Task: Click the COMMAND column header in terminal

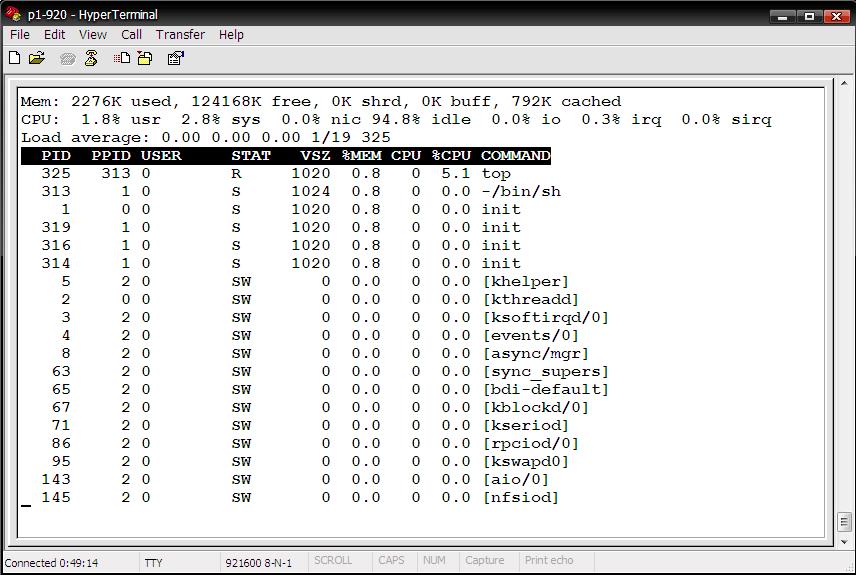Action: pyautogui.click(x=515, y=156)
